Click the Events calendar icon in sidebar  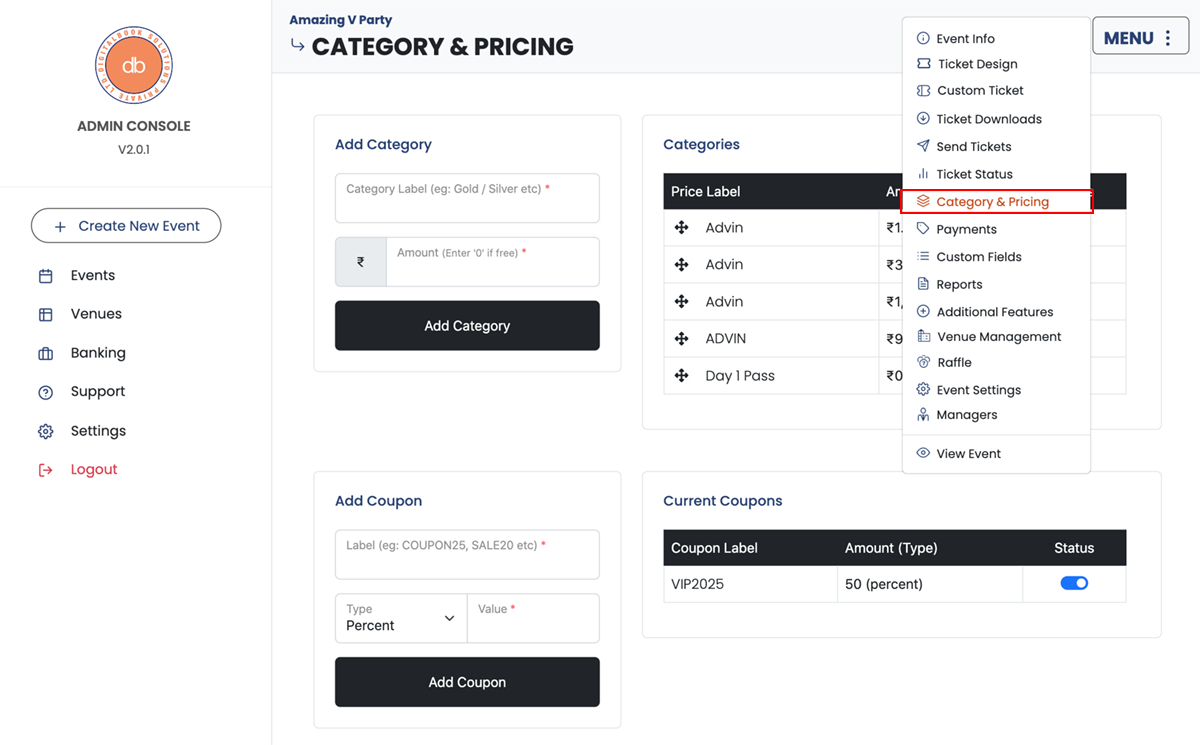tap(45, 276)
